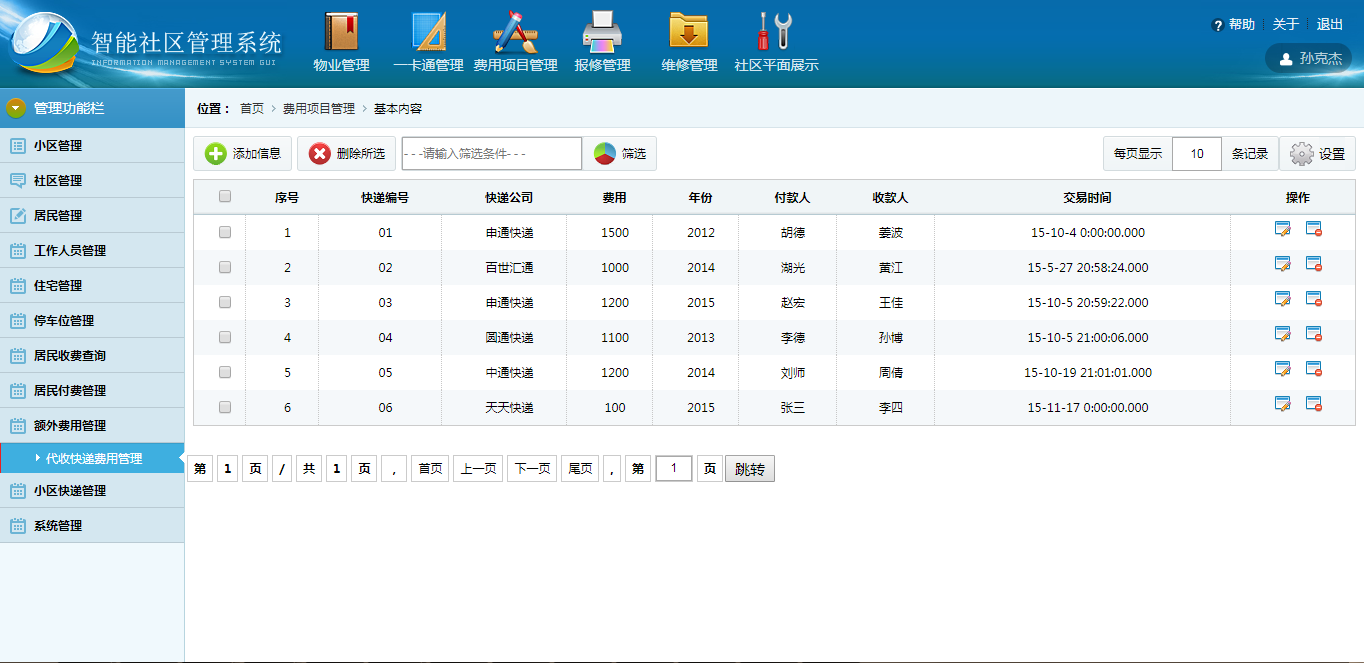Click the 退出 logout link
Screen dimensions: 1364x663
[x=1330, y=25]
